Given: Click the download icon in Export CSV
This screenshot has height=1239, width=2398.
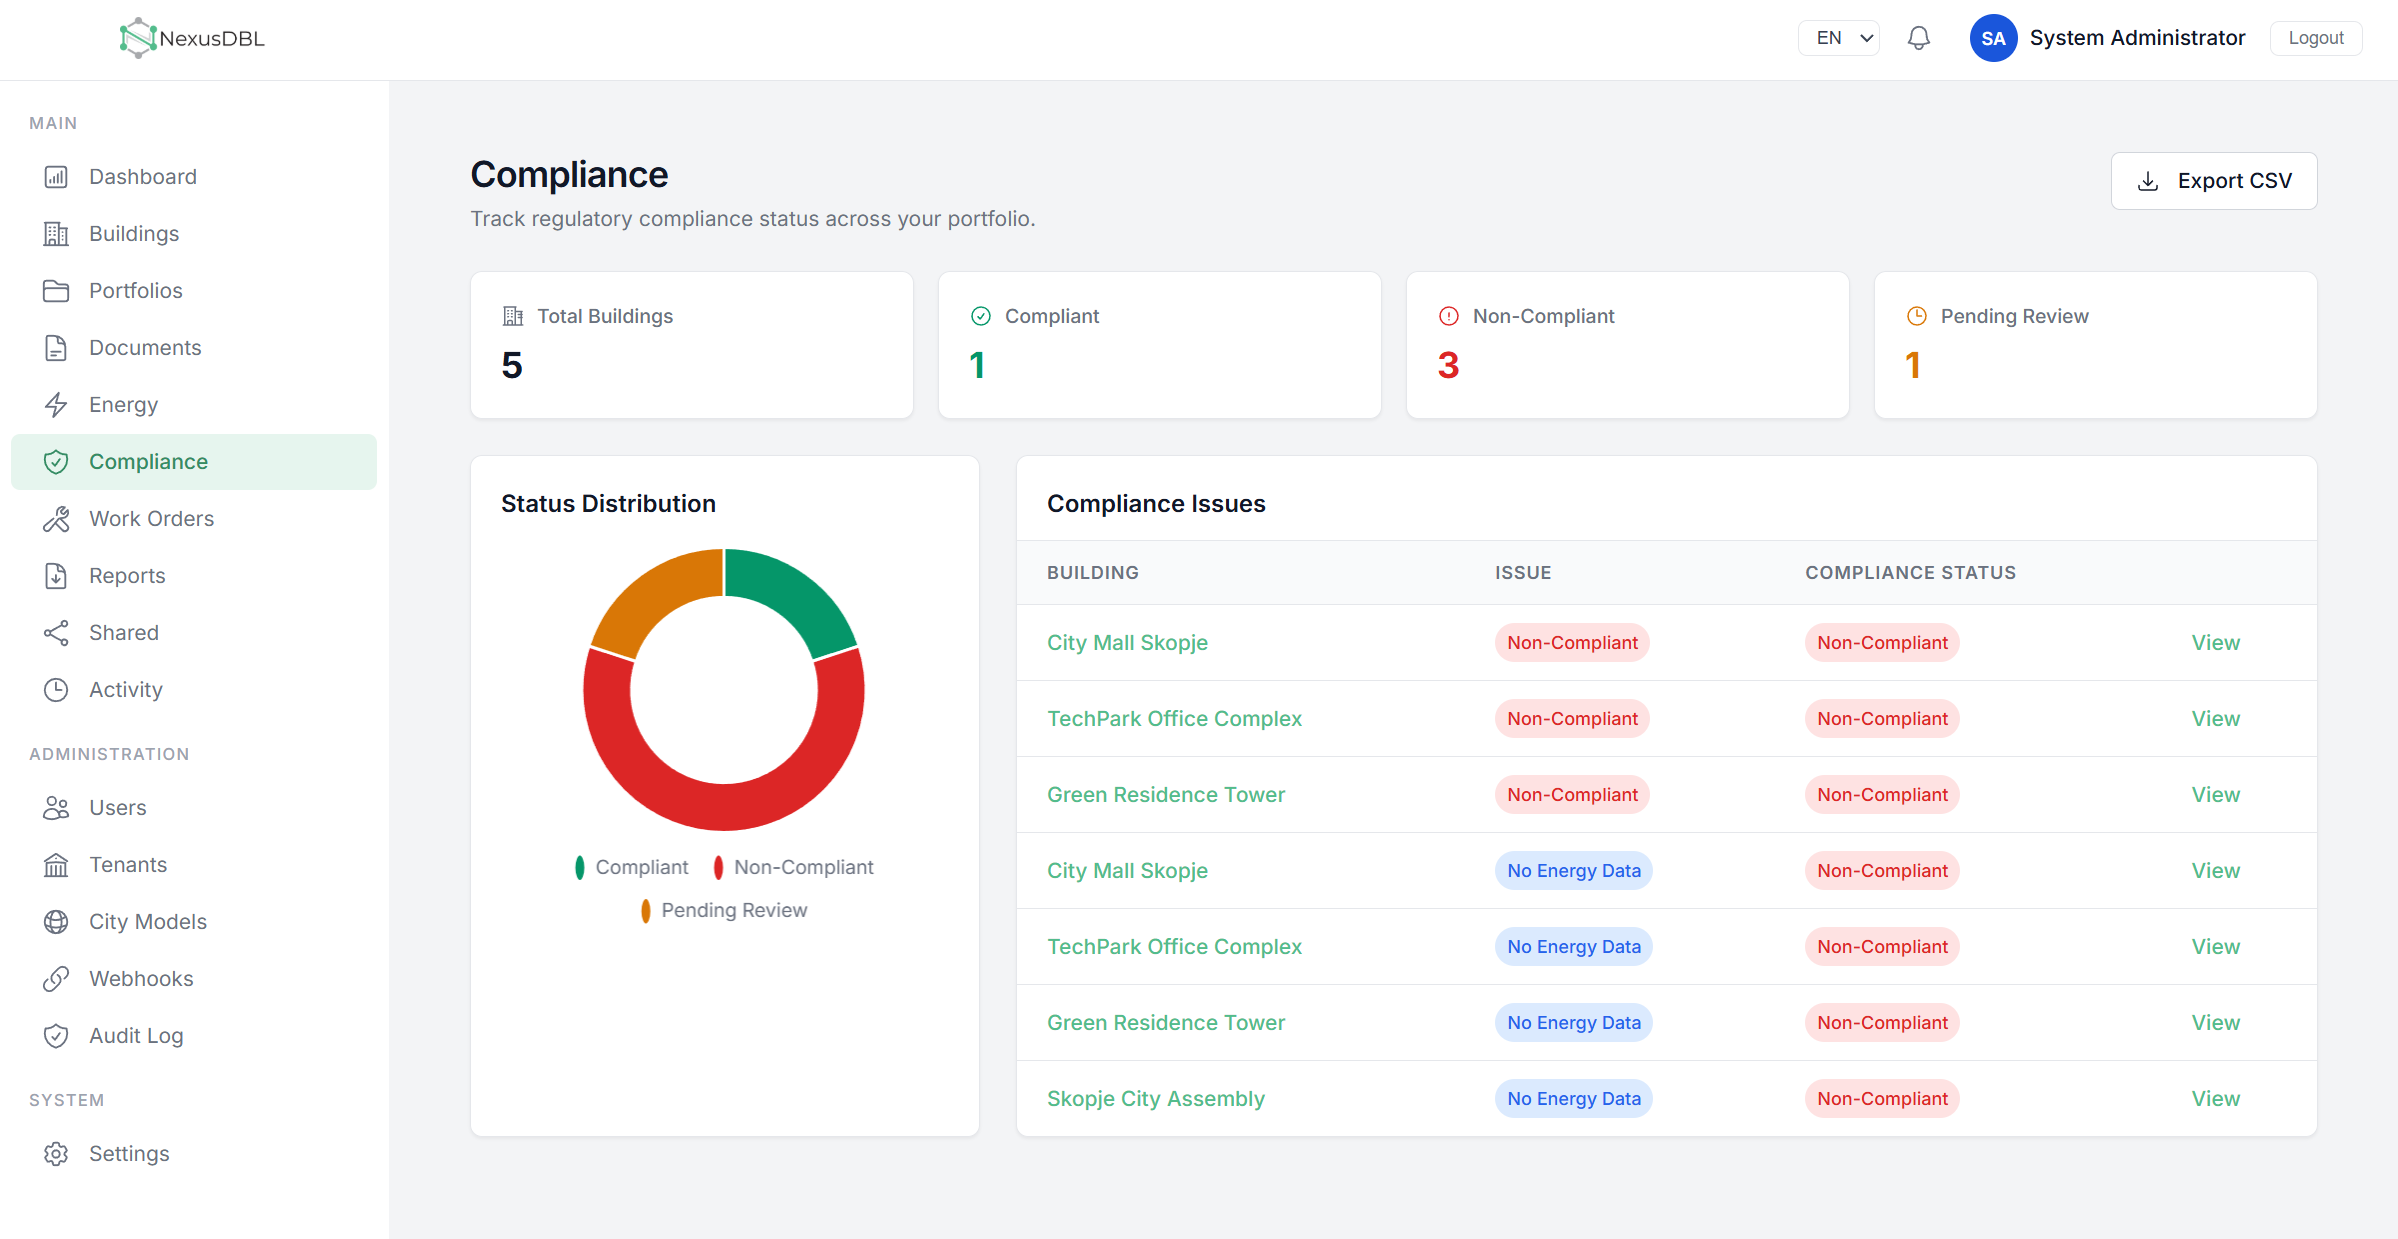Looking at the screenshot, I should [2148, 181].
